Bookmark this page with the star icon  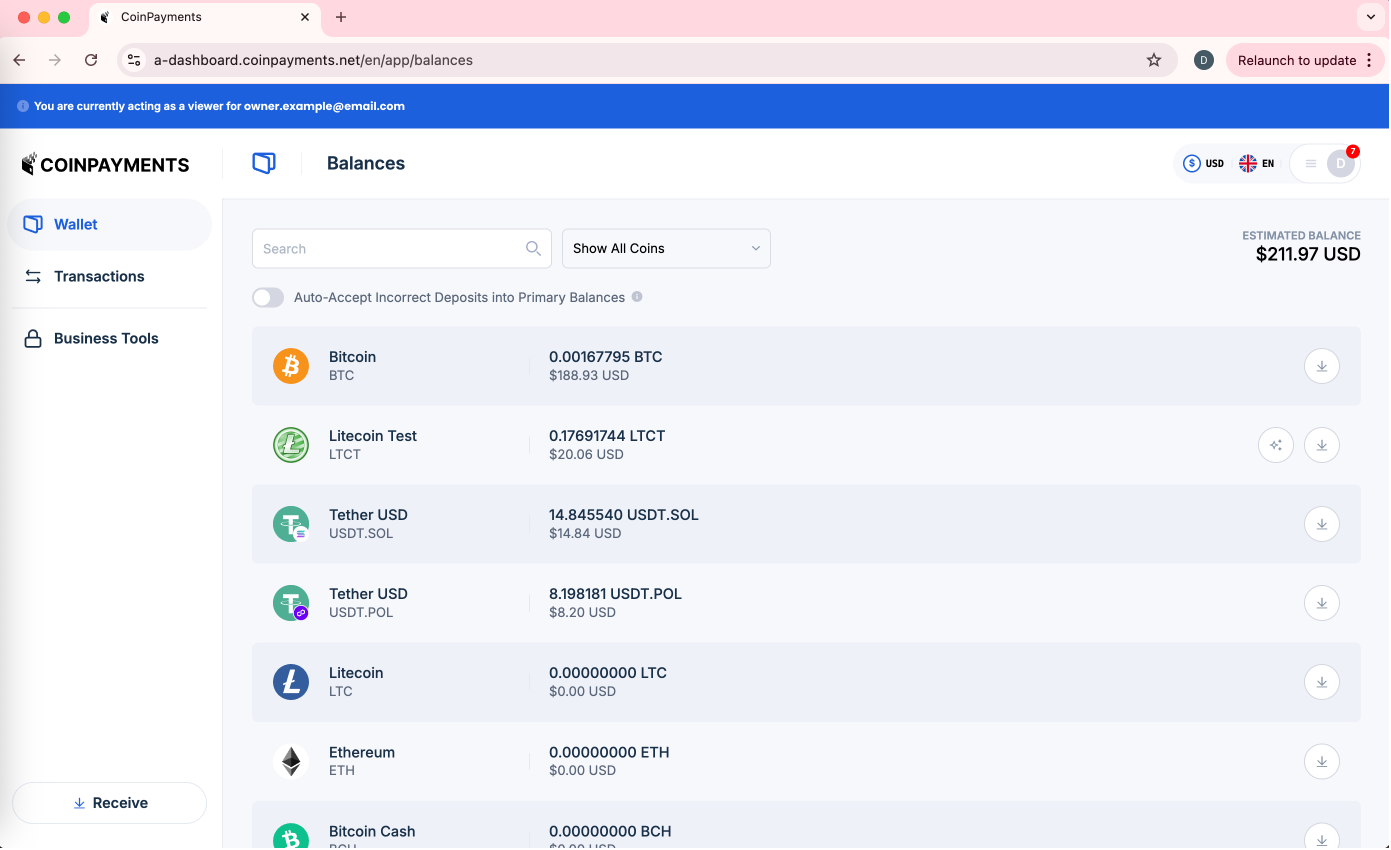(1153, 60)
